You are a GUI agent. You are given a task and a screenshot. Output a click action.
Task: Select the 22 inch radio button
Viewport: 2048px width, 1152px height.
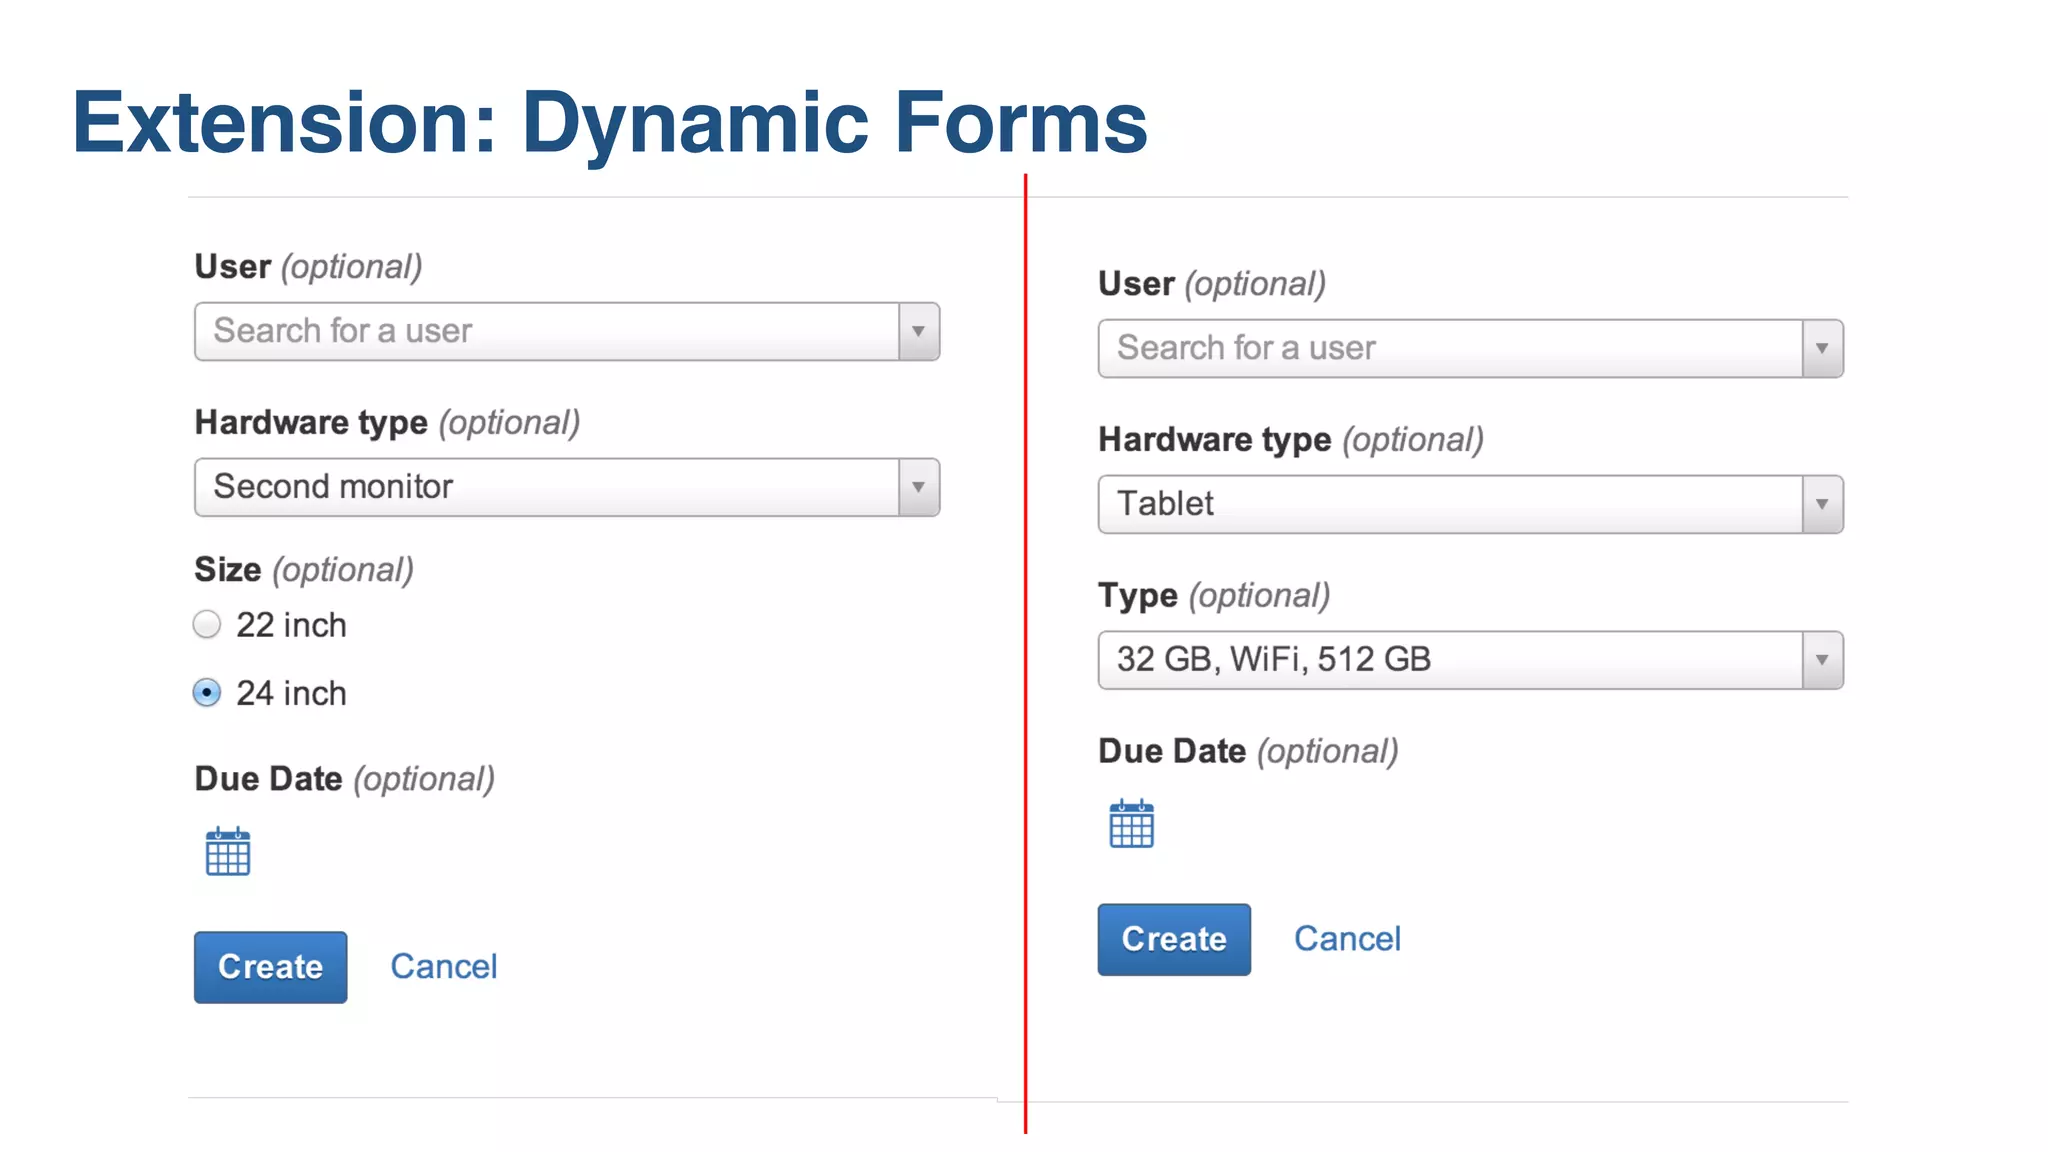[x=207, y=625]
